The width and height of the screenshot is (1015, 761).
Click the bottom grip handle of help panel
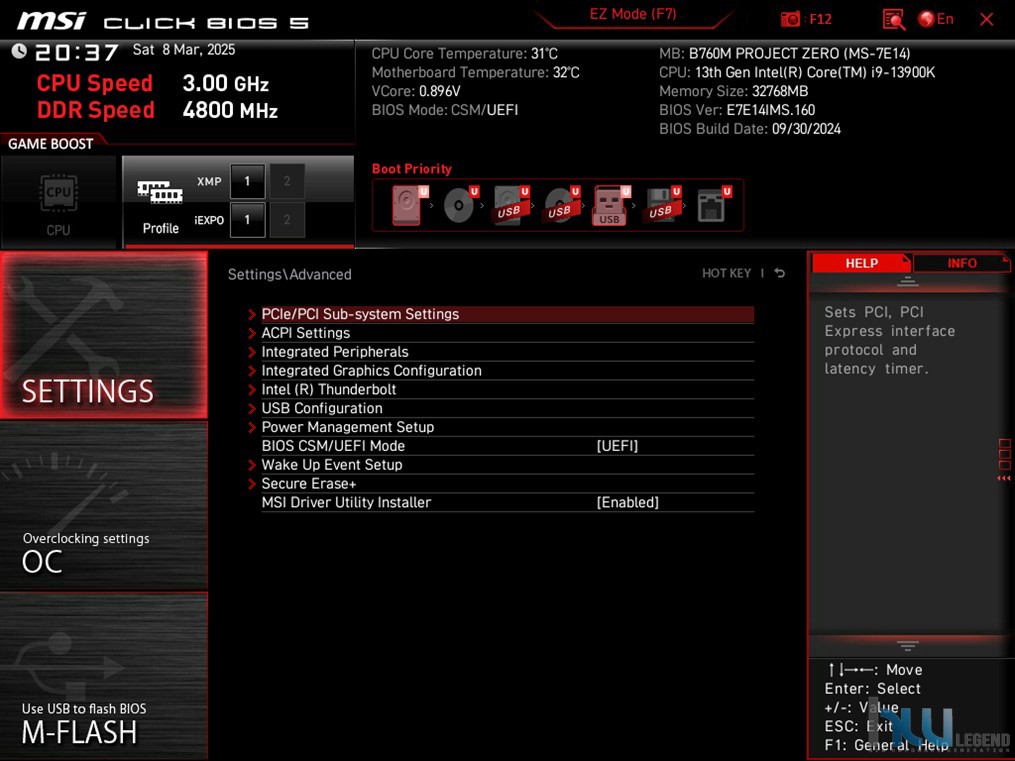click(x=908, y=645)
